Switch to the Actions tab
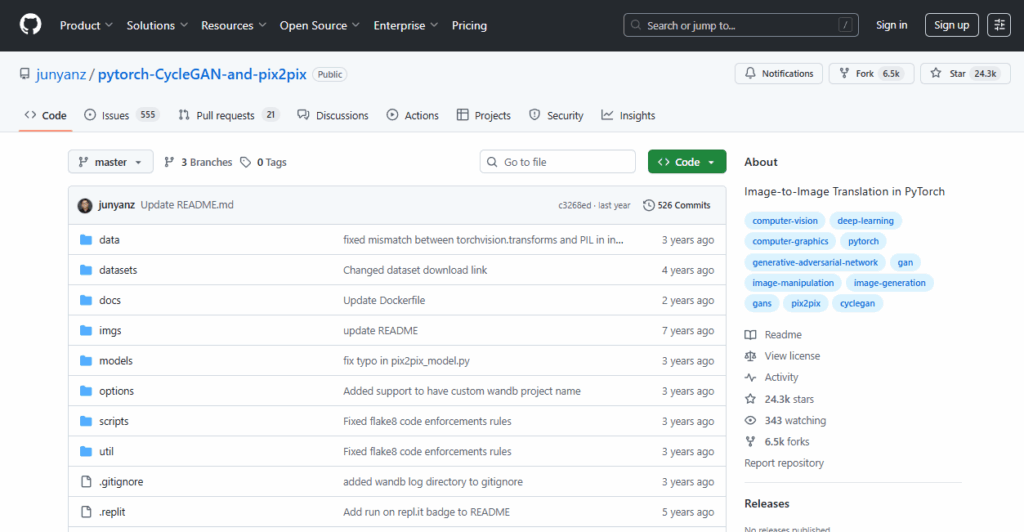1024x532 pixels. coord(412,115)
